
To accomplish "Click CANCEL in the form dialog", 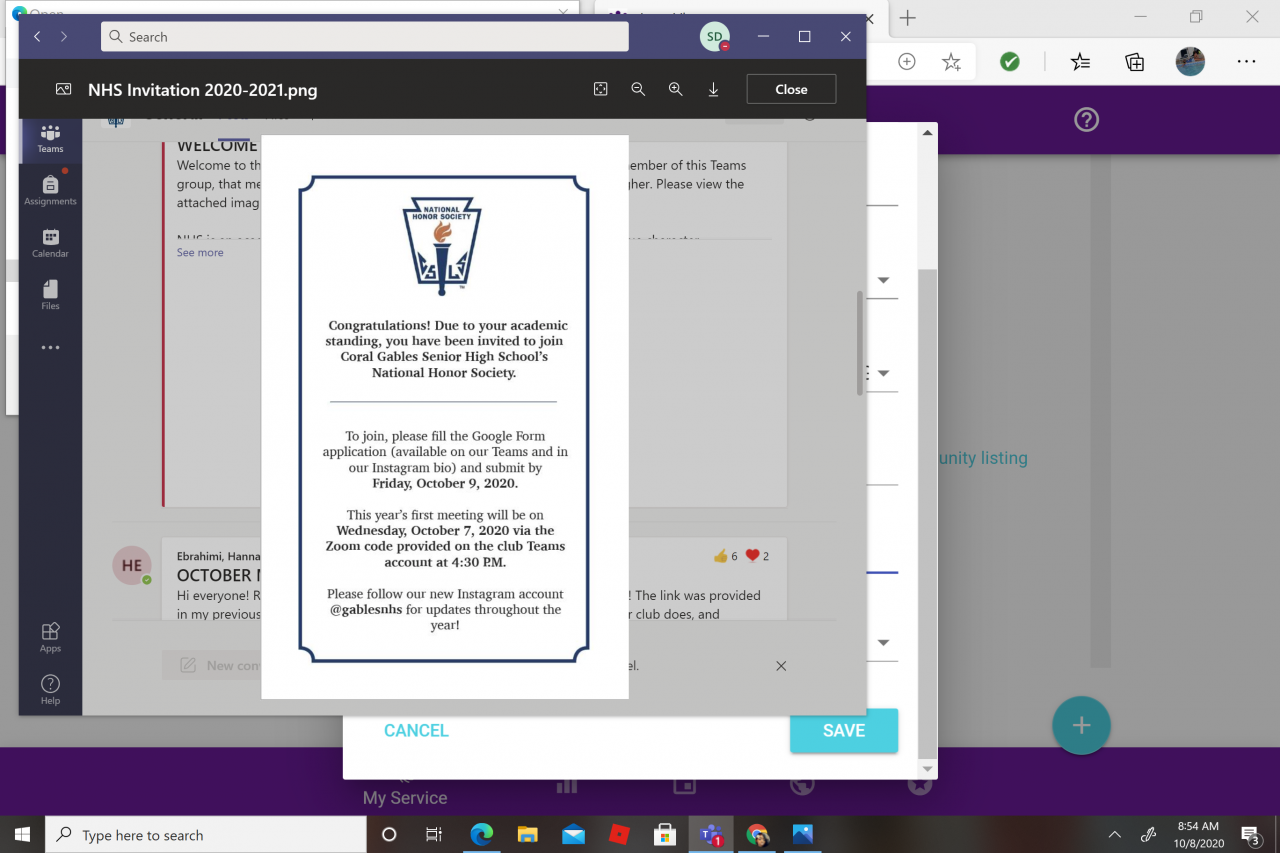I will (416, 731).
